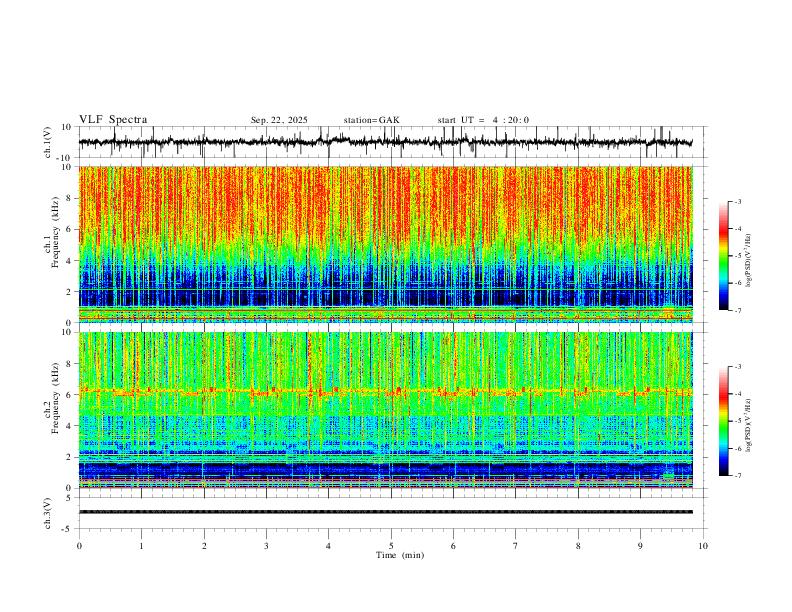
Task: Click the "VLF Spectra" plot title
Action: click(113, 120)
